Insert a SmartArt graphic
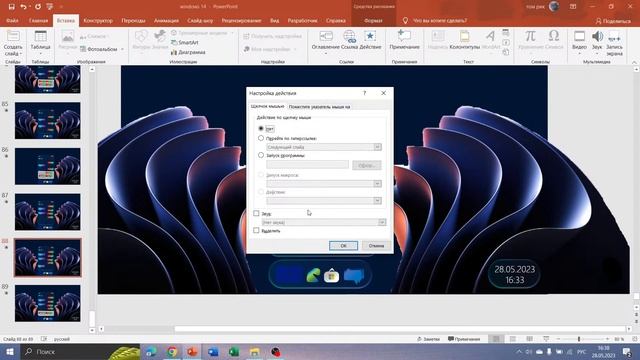The height and width of the screenshot is (360, 640). 184,42
